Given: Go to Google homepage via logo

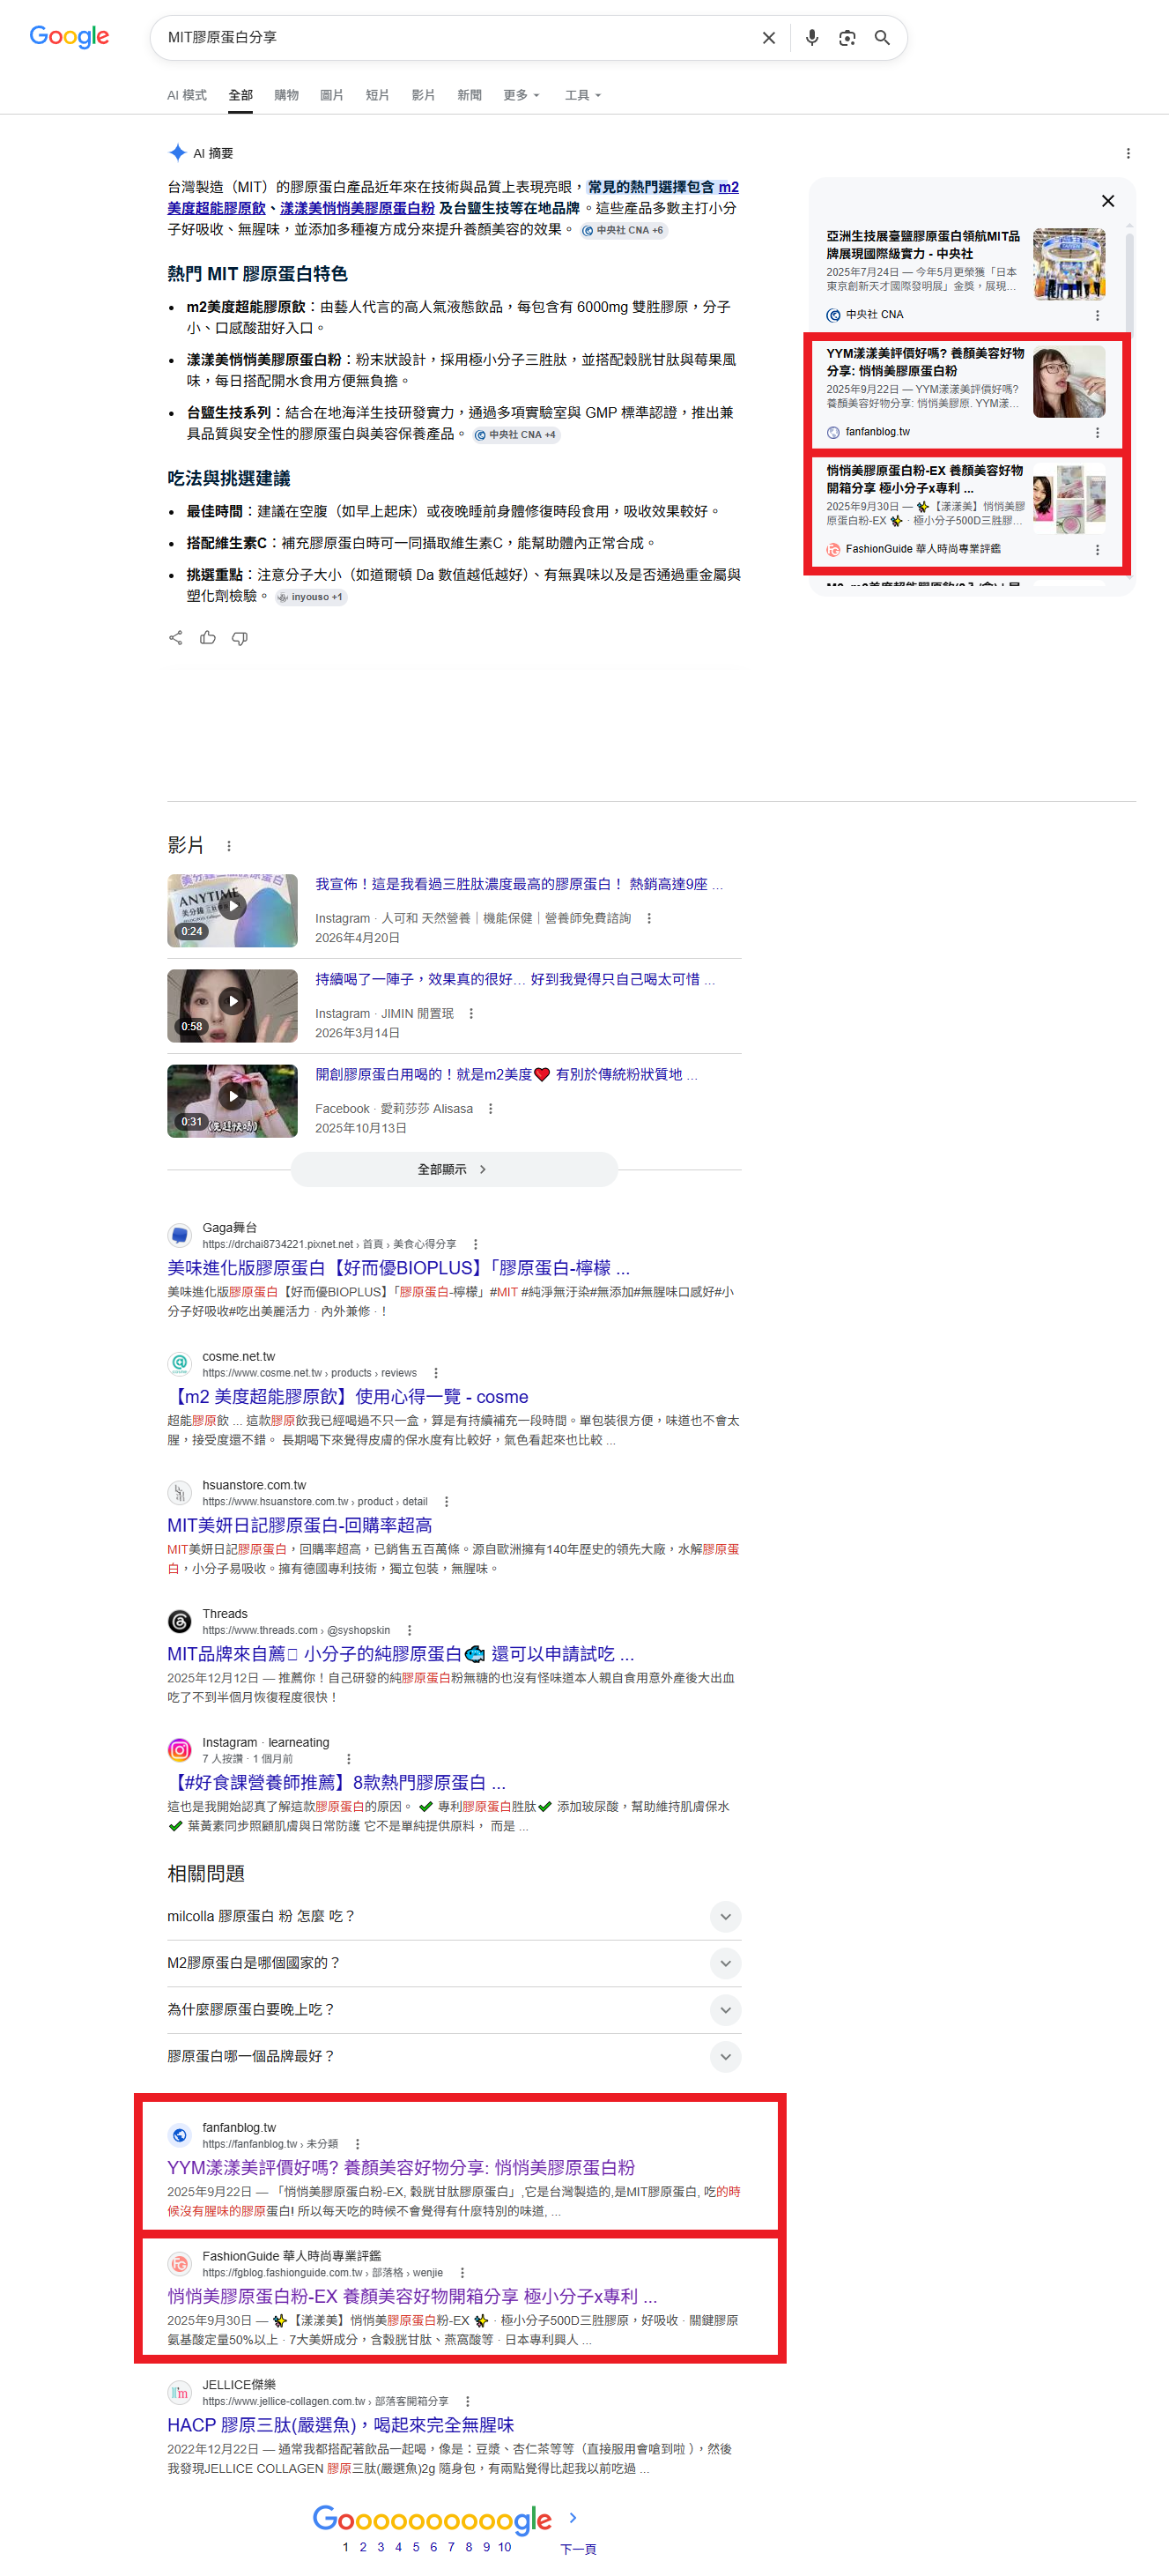Looking at the screenshot, I should click(x=69, y=37).
